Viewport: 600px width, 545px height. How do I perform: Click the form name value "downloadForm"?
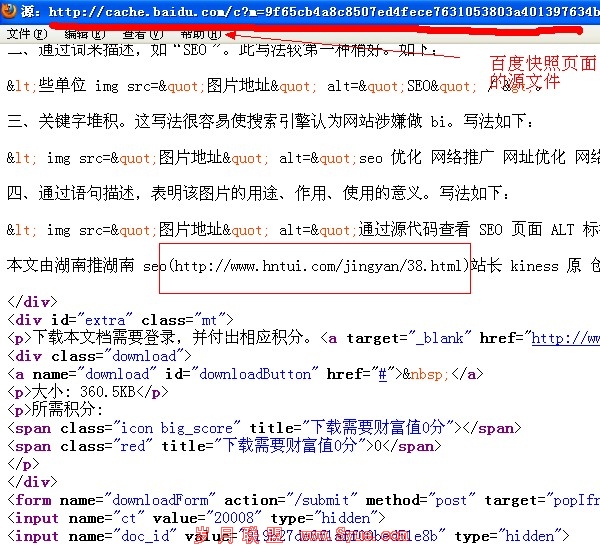click(160, 500)
